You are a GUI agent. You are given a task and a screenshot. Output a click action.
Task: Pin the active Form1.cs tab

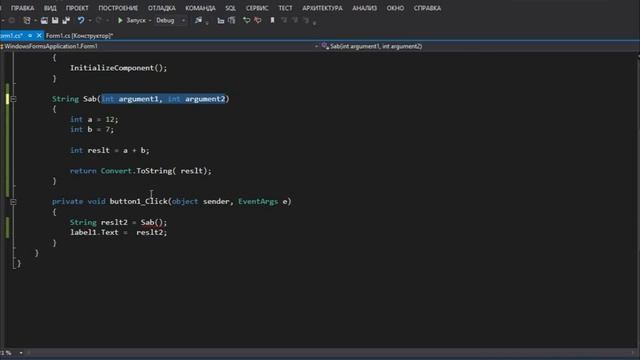[x=30, y=36]
